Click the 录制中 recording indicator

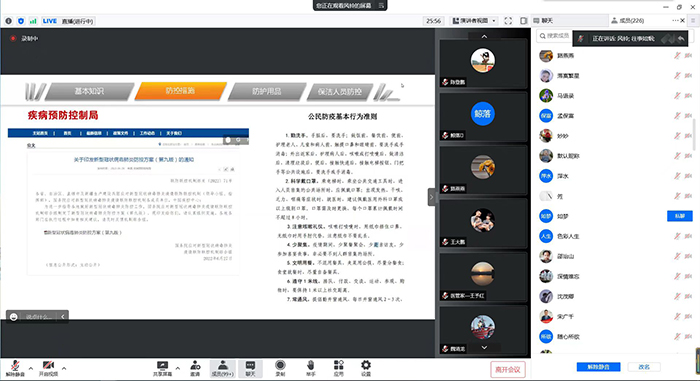[24, 38]
